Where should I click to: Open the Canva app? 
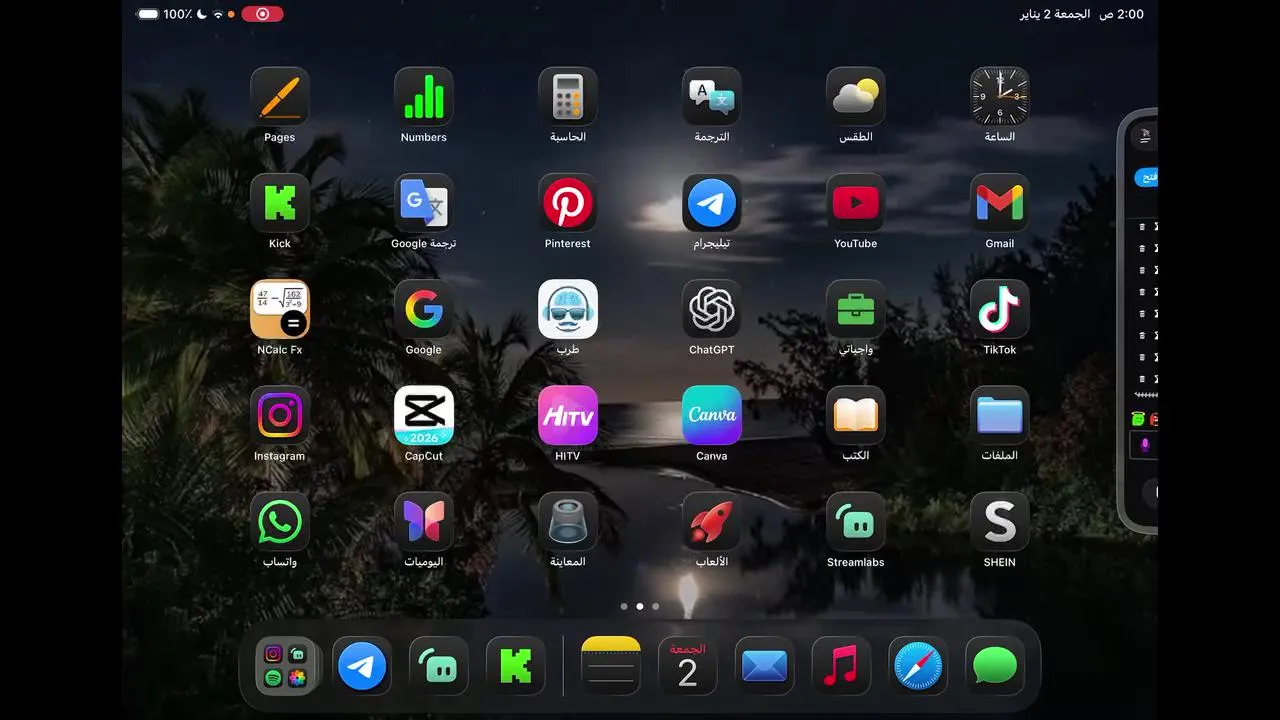[712, 415]
